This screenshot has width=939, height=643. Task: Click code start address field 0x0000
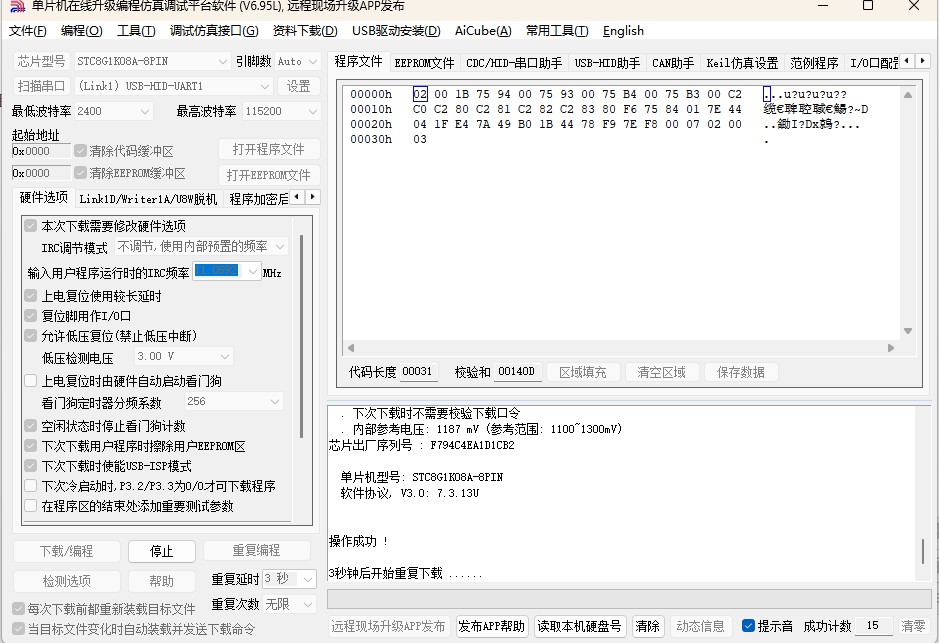click(41, 151)
